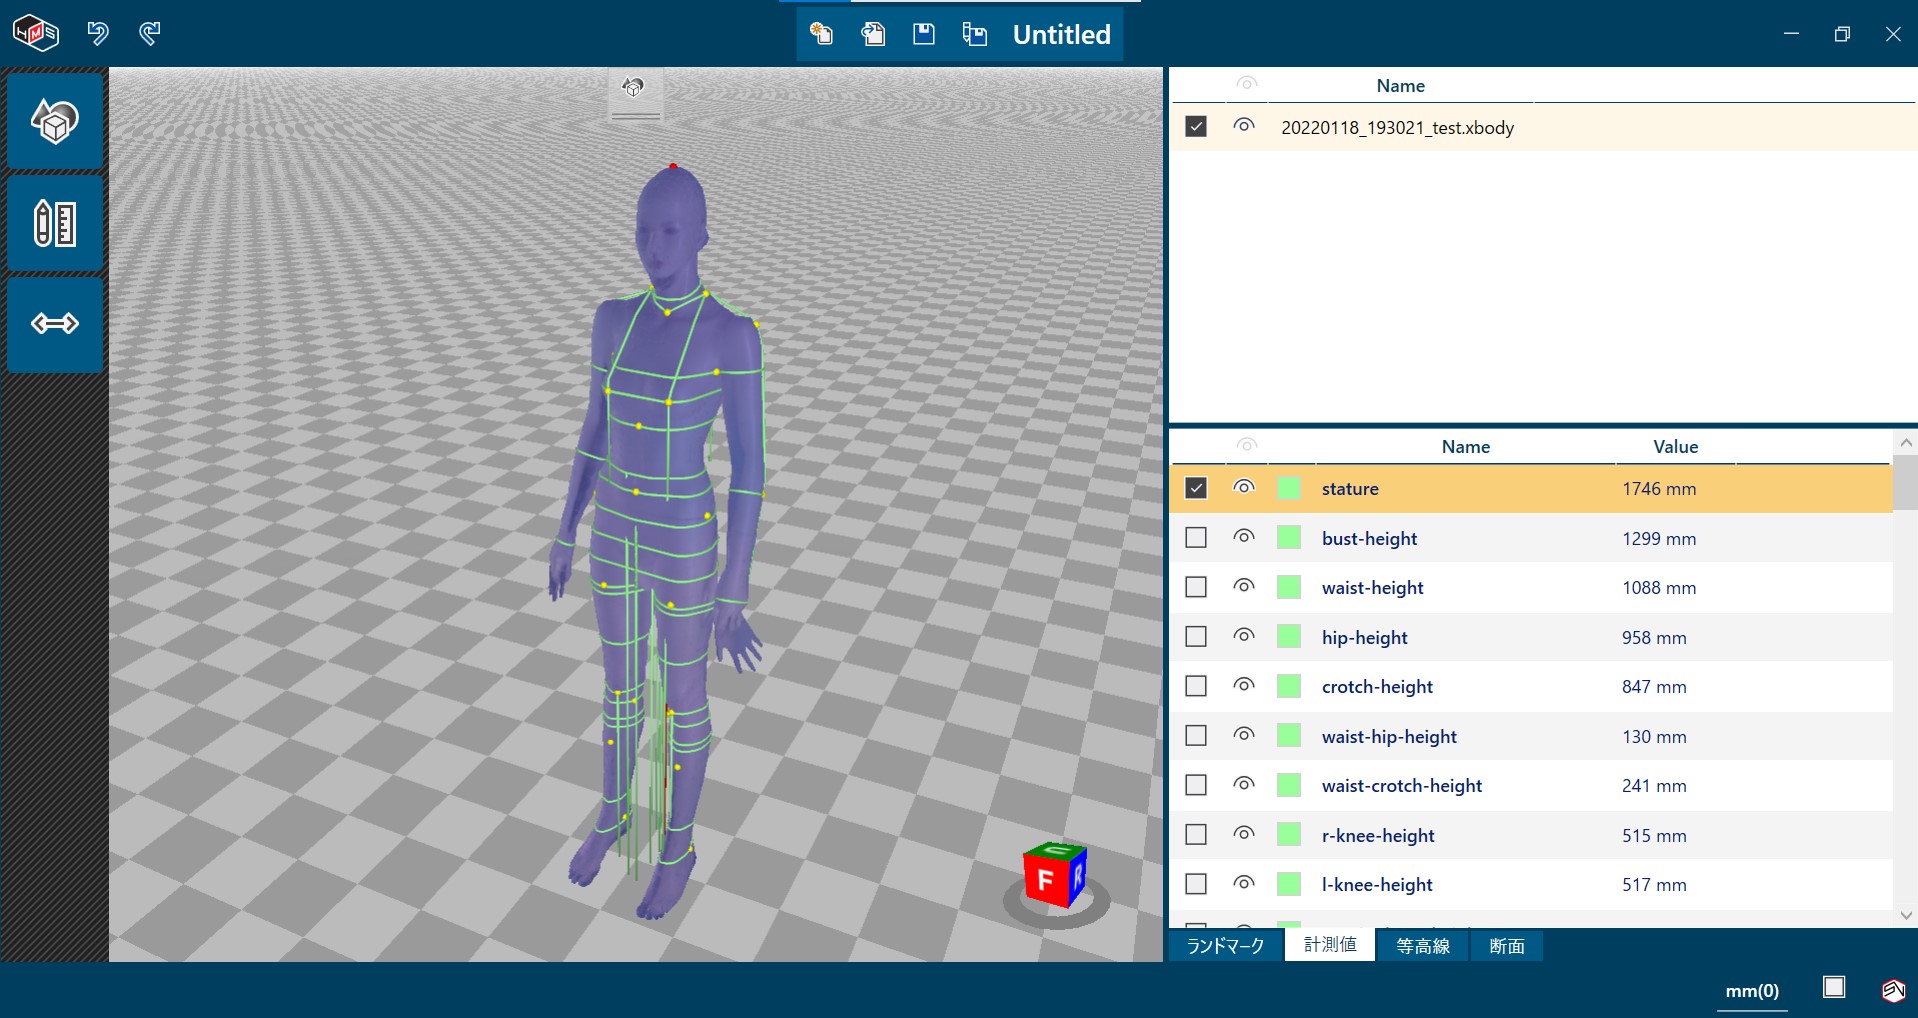
Task: Toggle visibility eye for stature
Action: [1244, 487]
